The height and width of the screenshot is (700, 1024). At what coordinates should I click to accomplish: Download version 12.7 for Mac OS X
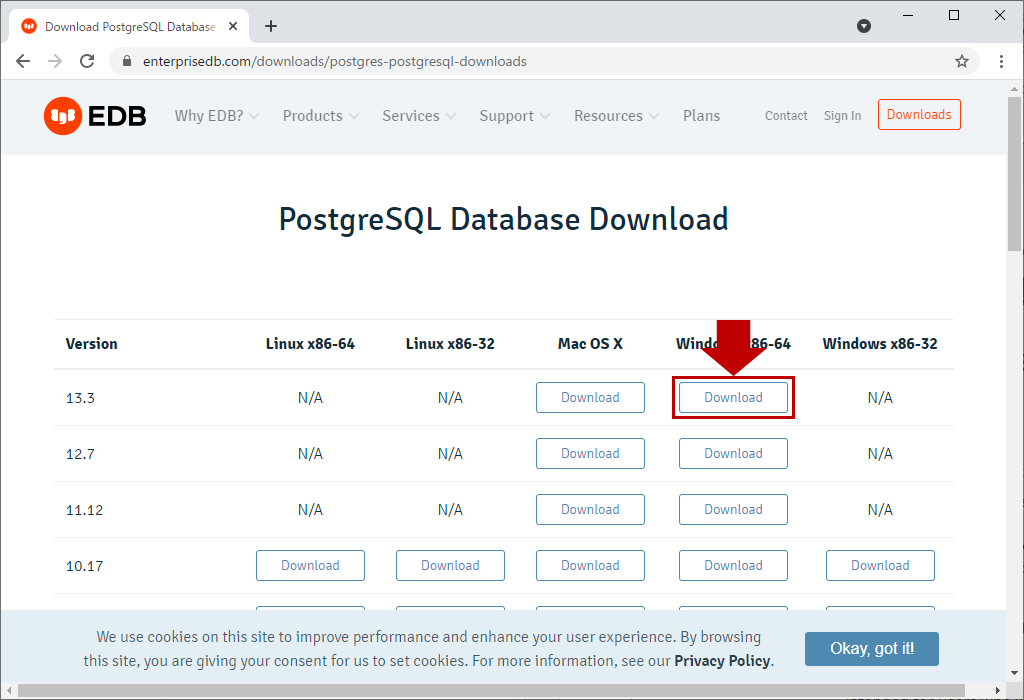tap(590, 454)
